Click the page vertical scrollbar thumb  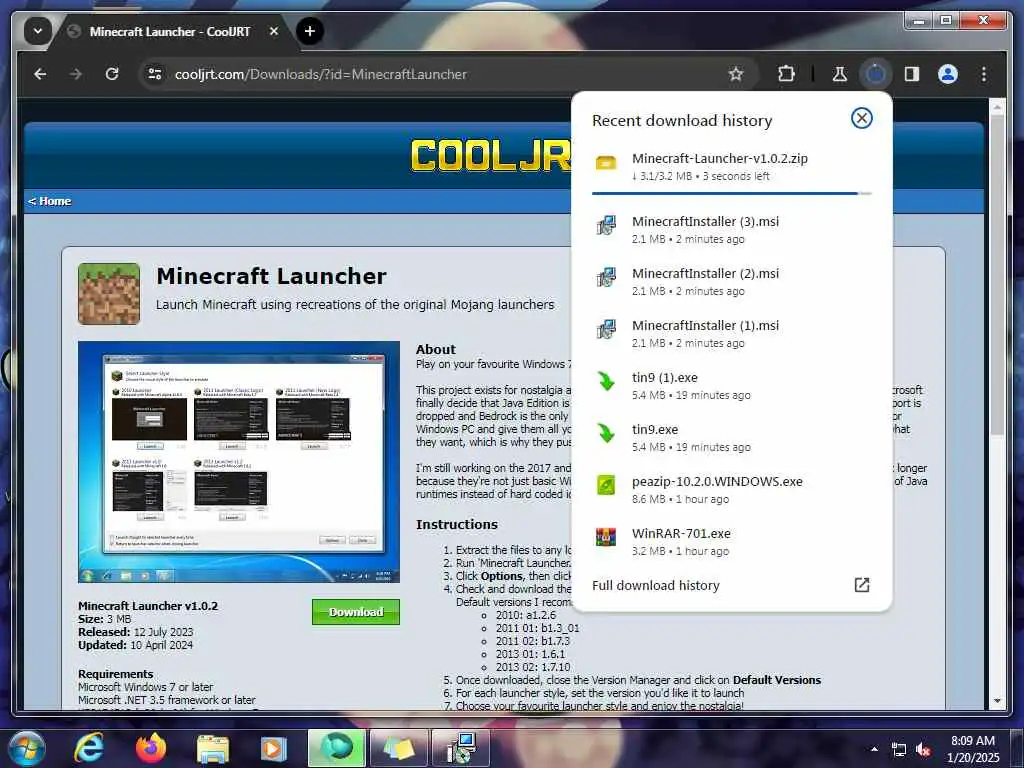997,274
